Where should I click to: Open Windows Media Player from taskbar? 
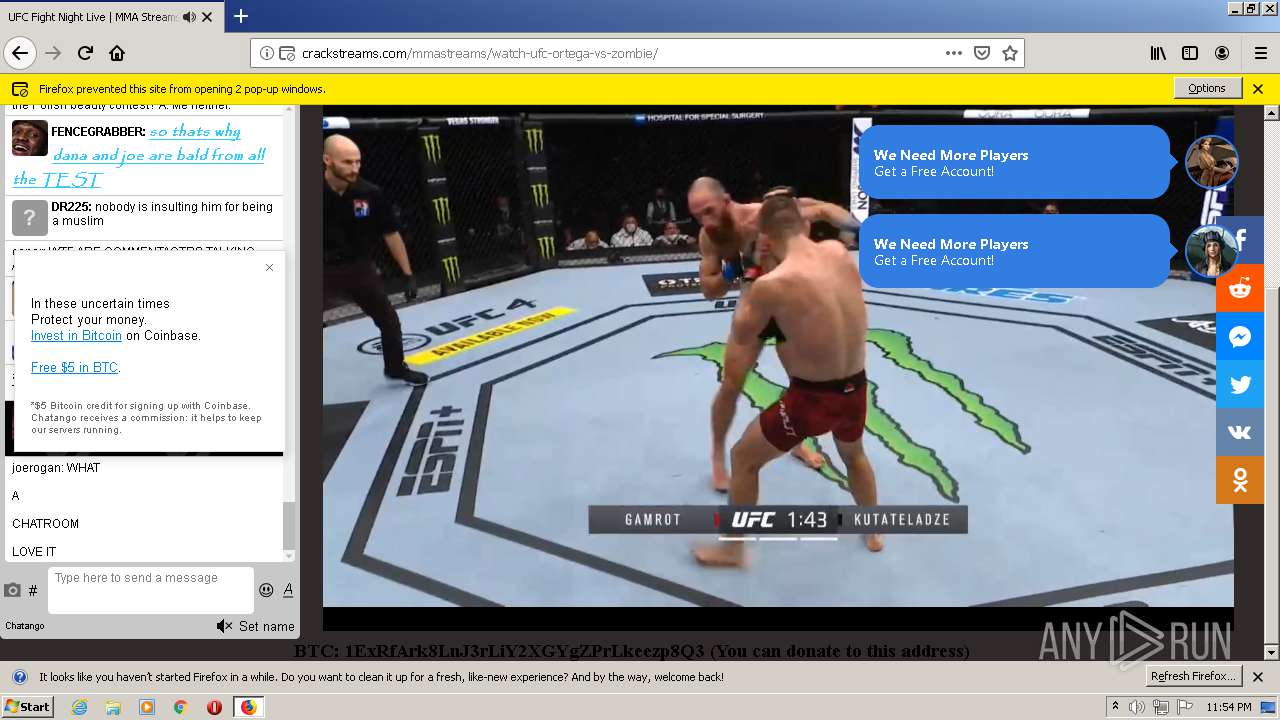pyautogui.click(x=147, y=707)
